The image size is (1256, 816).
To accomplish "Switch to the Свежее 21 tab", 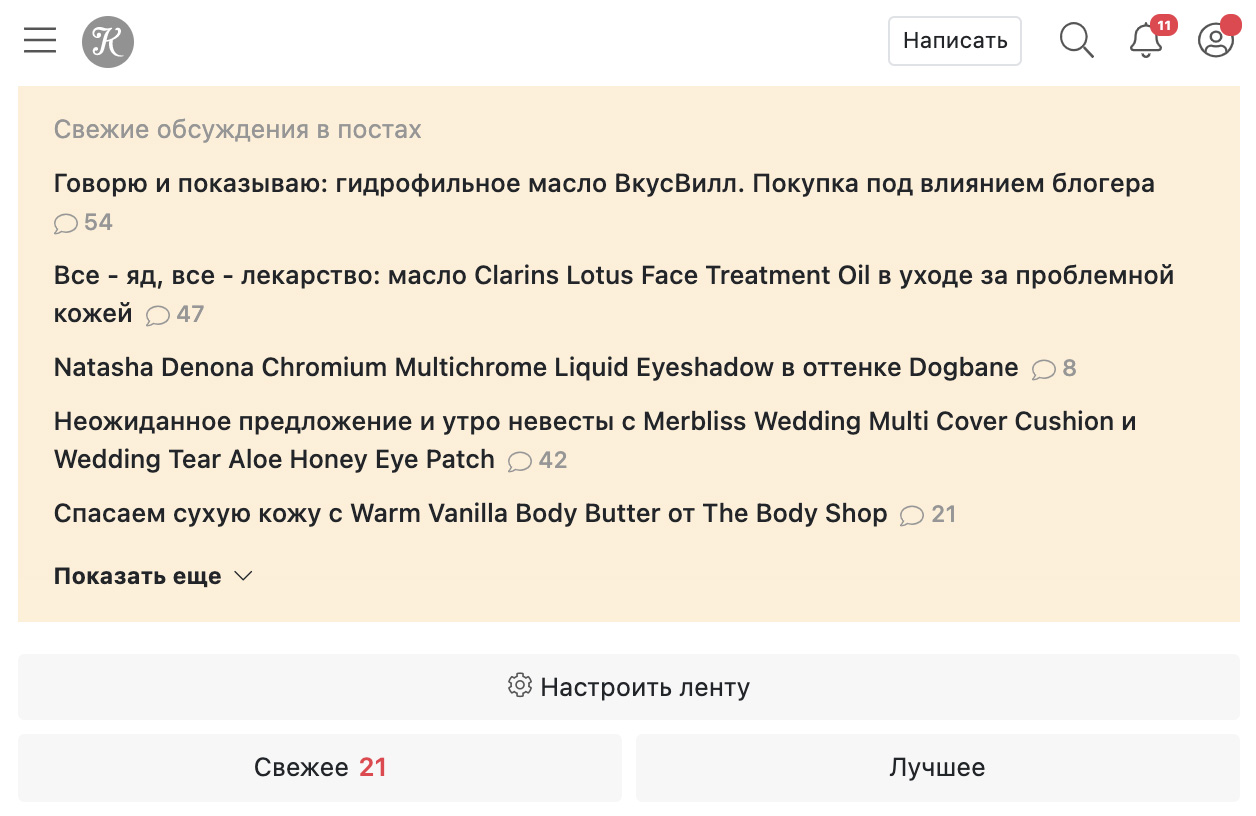I will tap(320, 768).
